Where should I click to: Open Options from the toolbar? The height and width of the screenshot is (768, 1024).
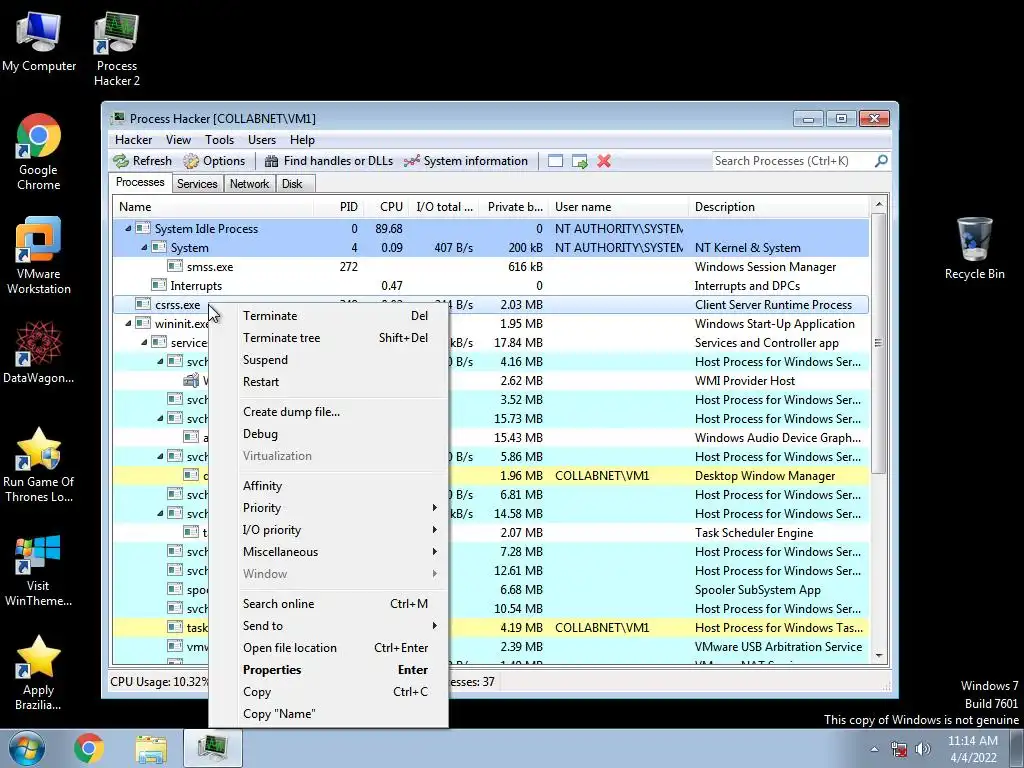(214, 161)
